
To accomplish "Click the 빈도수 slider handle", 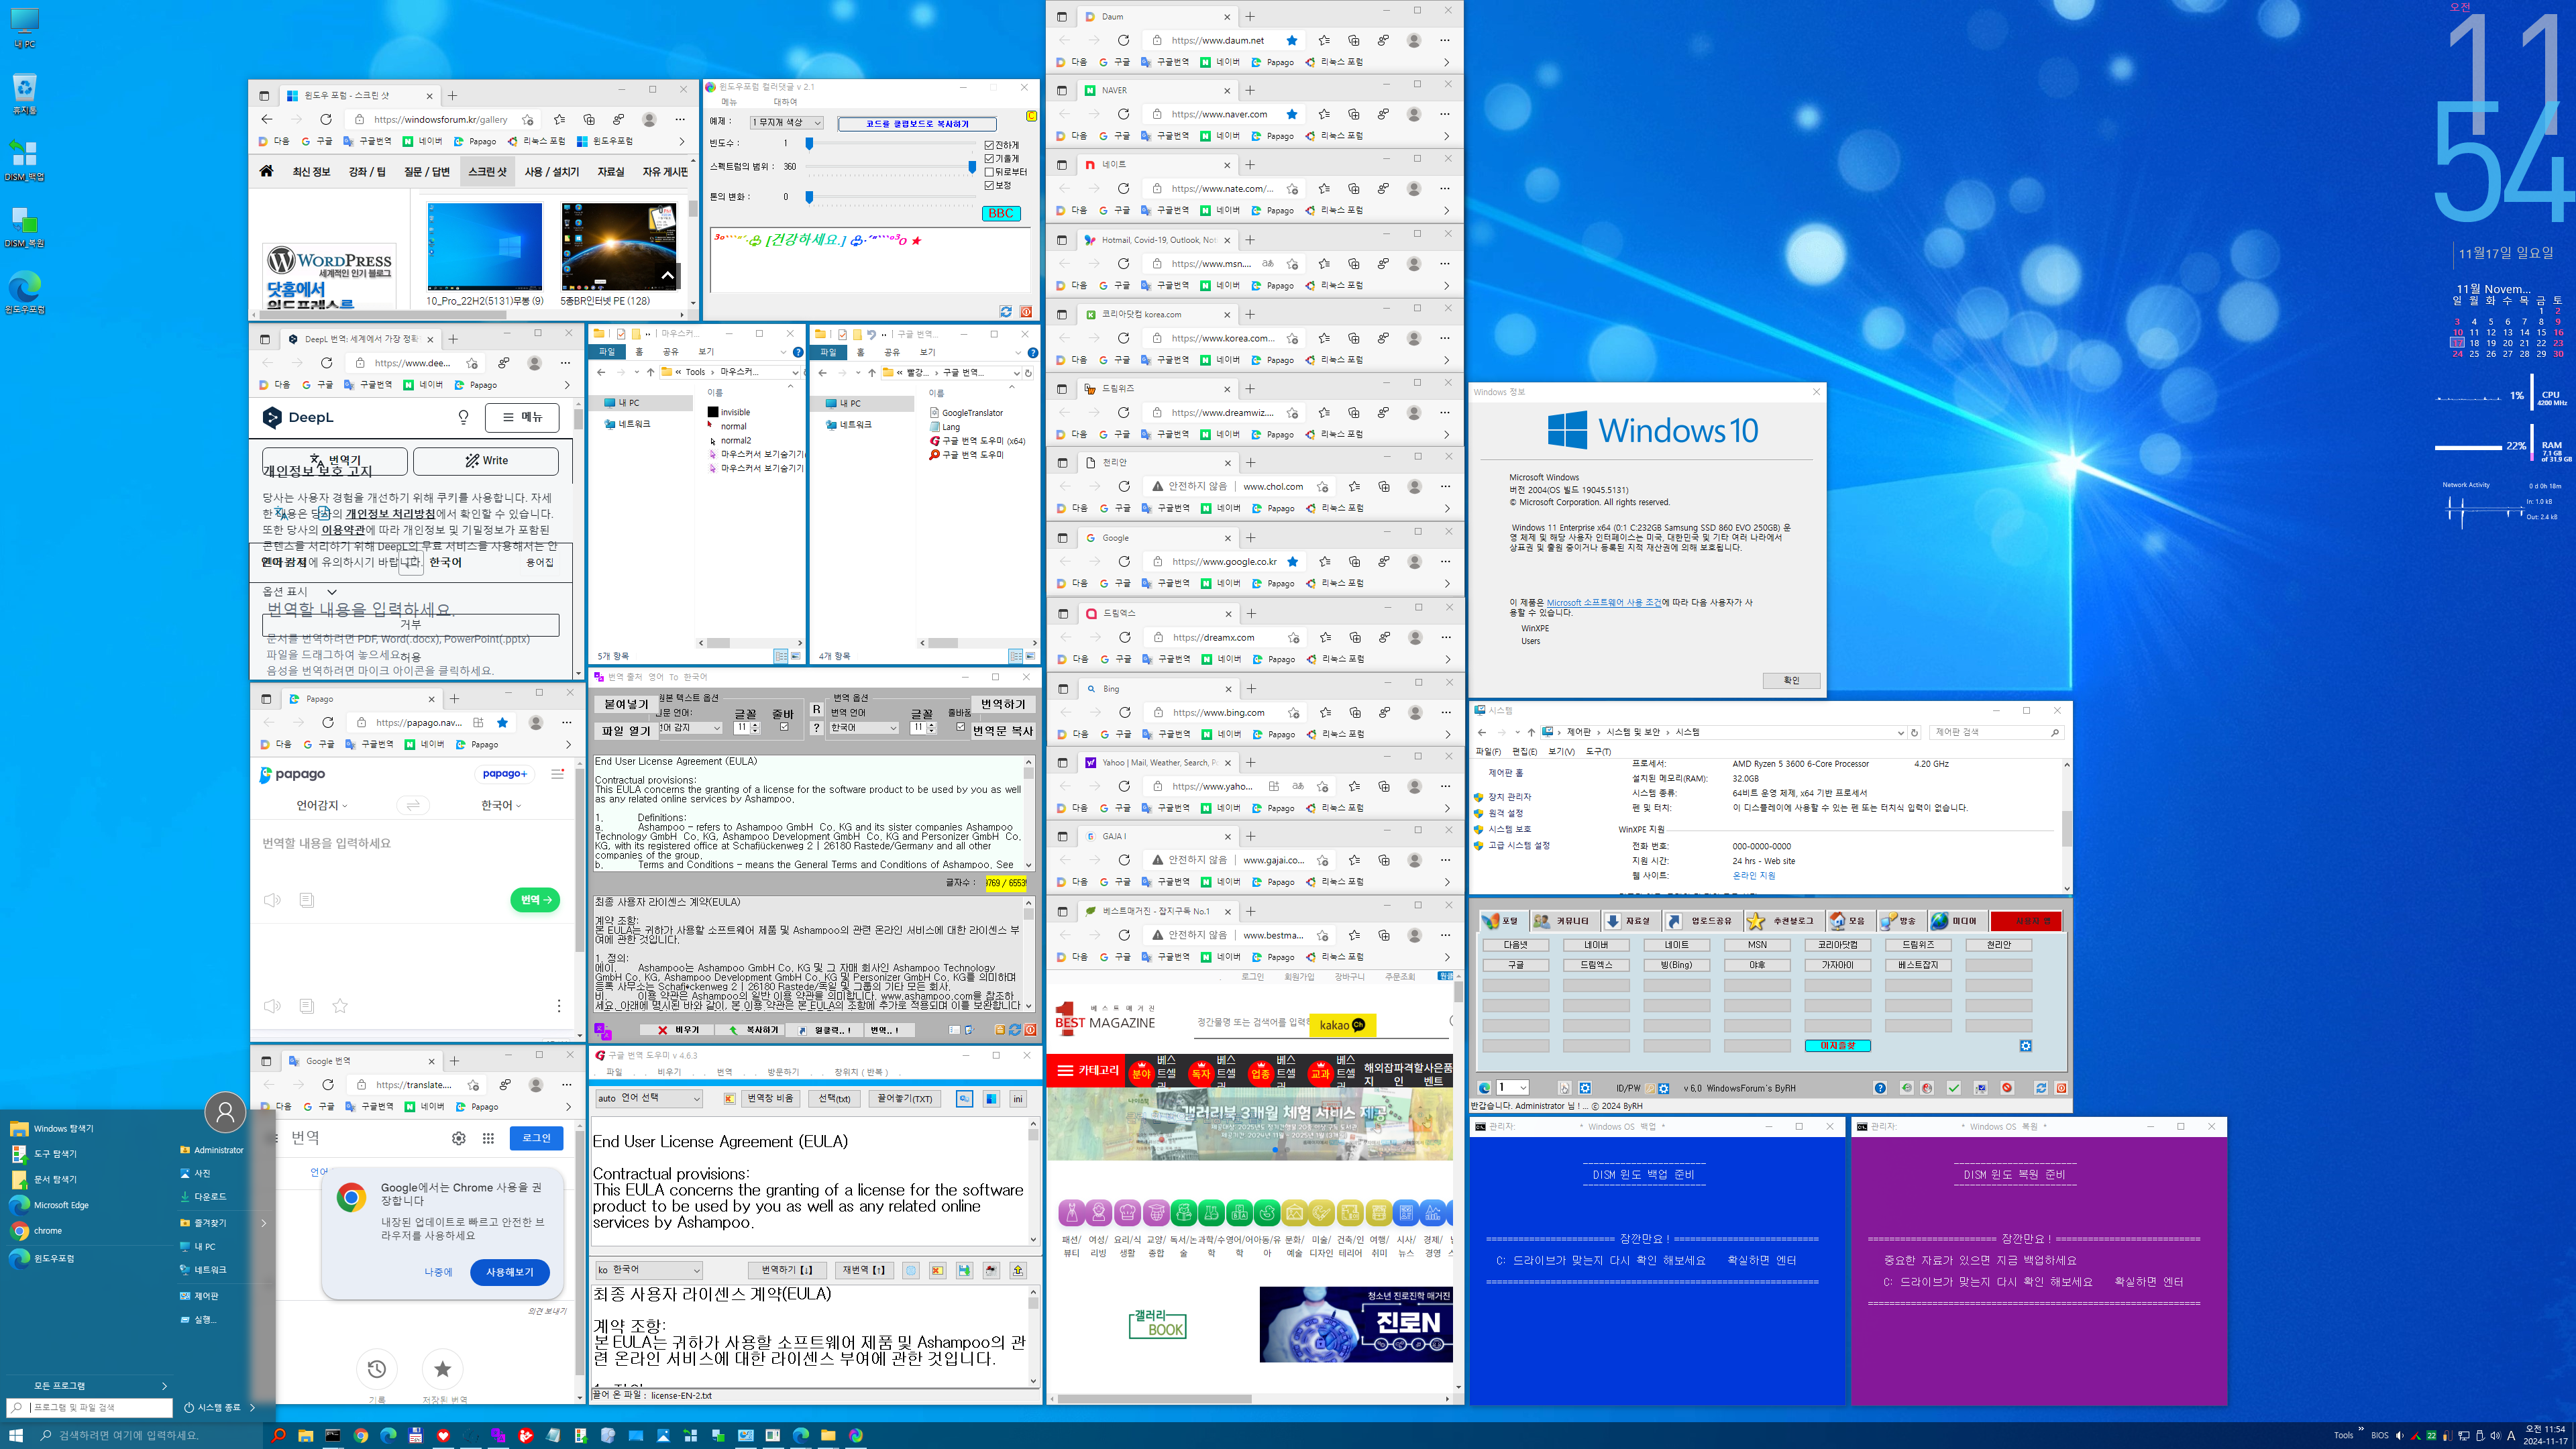I will pyautogui.click(x=809, y=144).
